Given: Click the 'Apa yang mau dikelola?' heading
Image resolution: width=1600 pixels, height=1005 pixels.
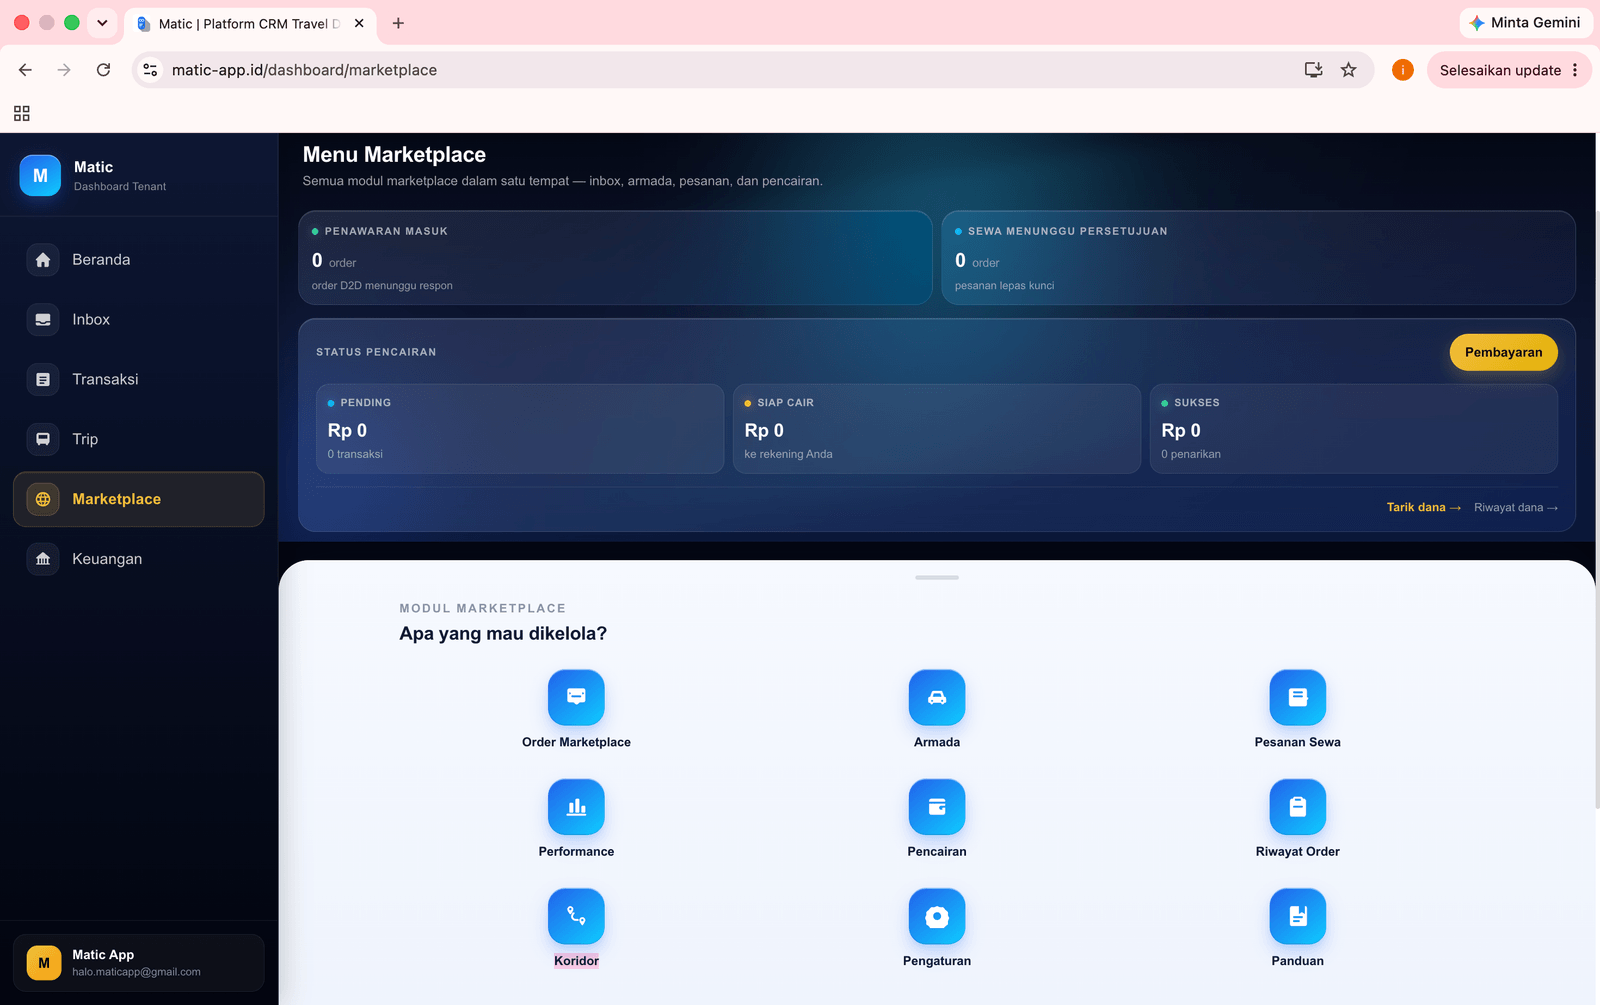Looking at the screenshot, I should tap(503, 634).
